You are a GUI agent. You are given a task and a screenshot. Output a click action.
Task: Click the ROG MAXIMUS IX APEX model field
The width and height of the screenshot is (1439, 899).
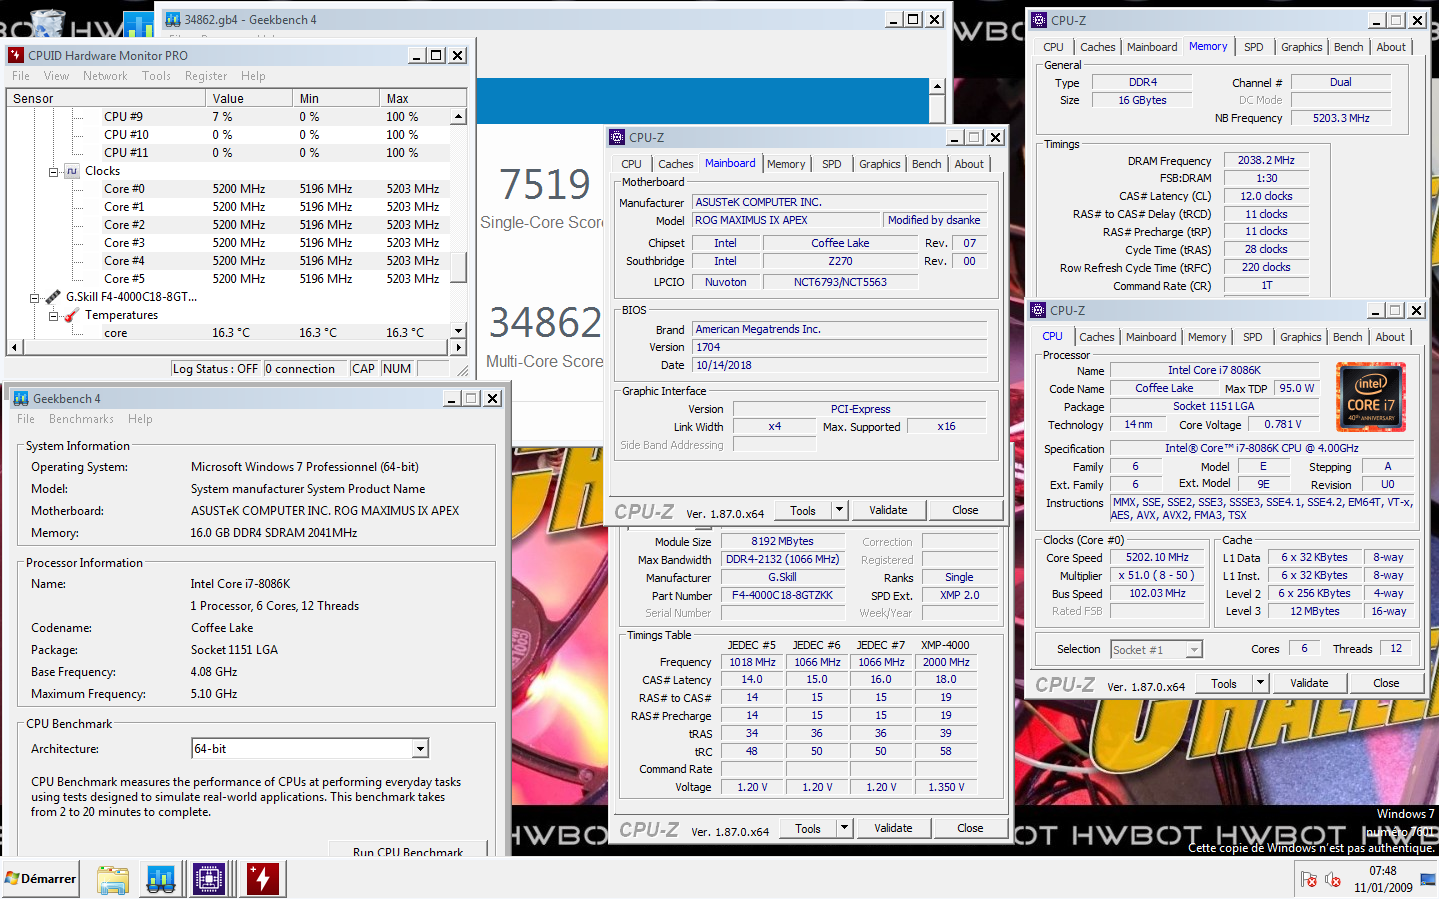coord(786,220)
